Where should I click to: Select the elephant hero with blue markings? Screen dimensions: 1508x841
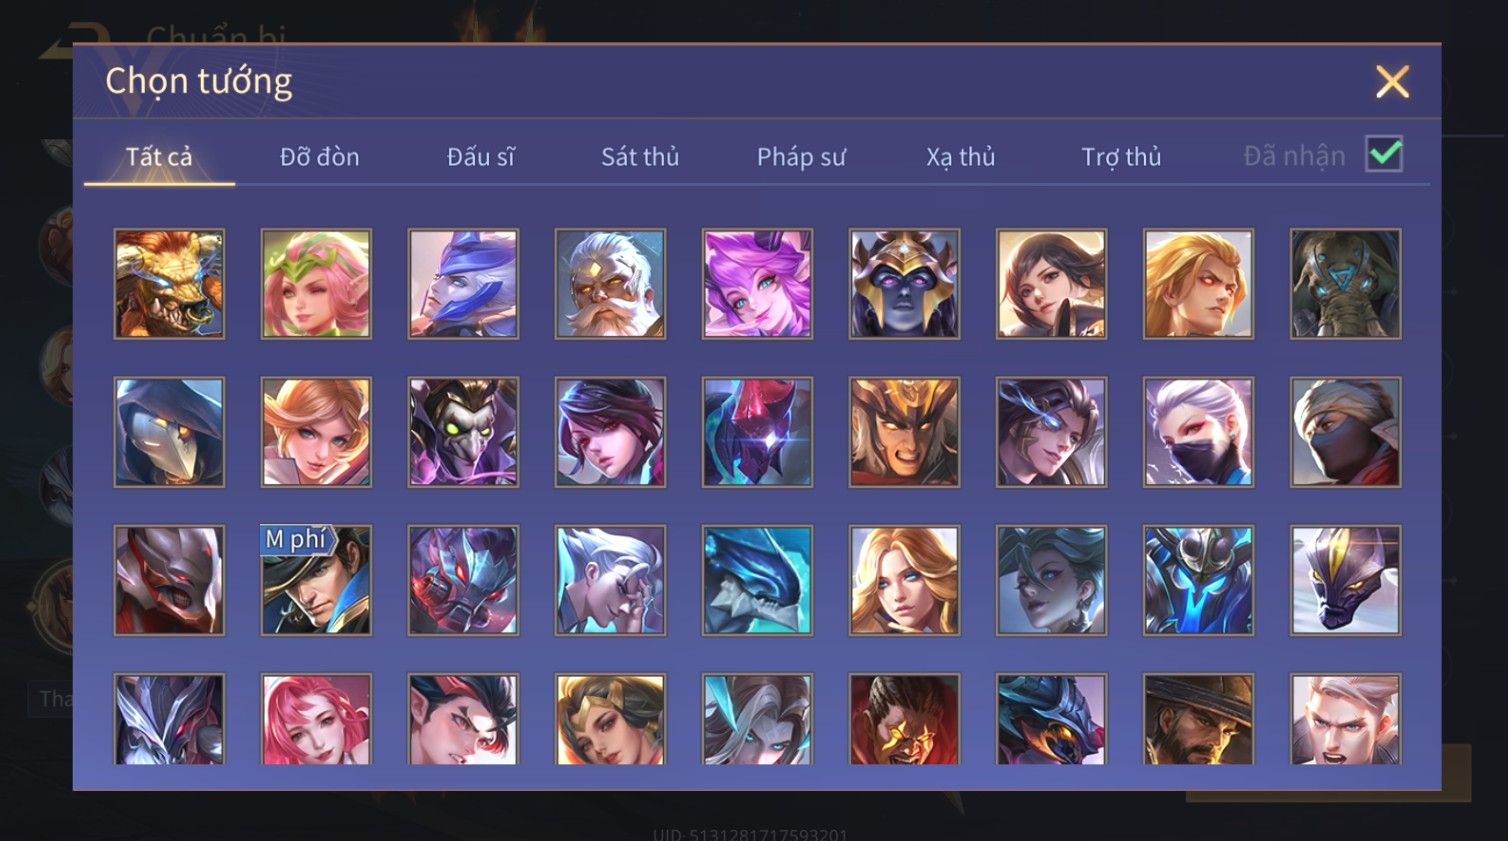click(1345, 284)
